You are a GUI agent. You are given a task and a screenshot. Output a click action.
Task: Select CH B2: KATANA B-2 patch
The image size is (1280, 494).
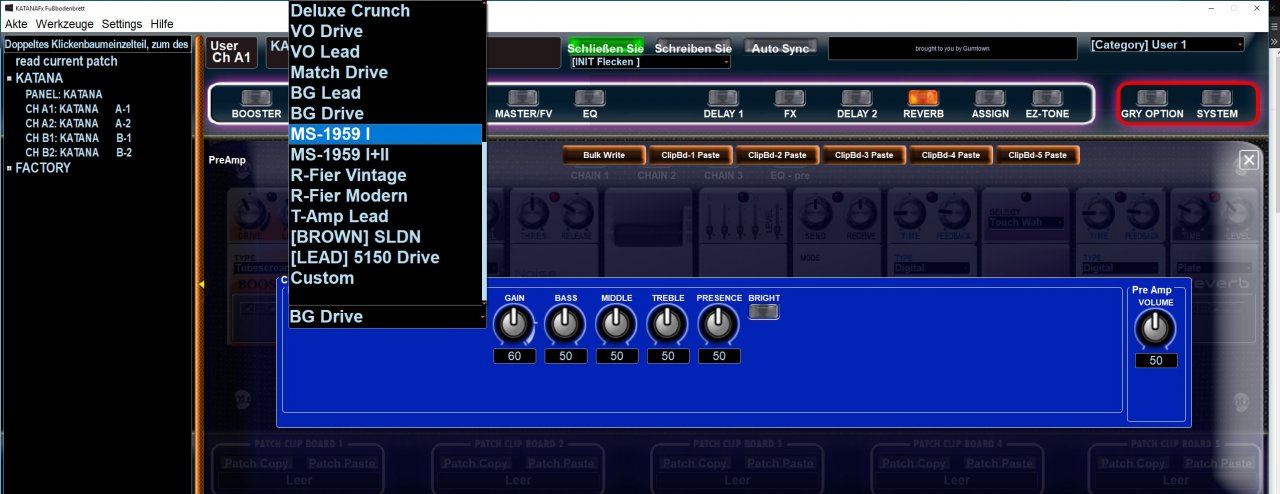click(x=78, y=152)
